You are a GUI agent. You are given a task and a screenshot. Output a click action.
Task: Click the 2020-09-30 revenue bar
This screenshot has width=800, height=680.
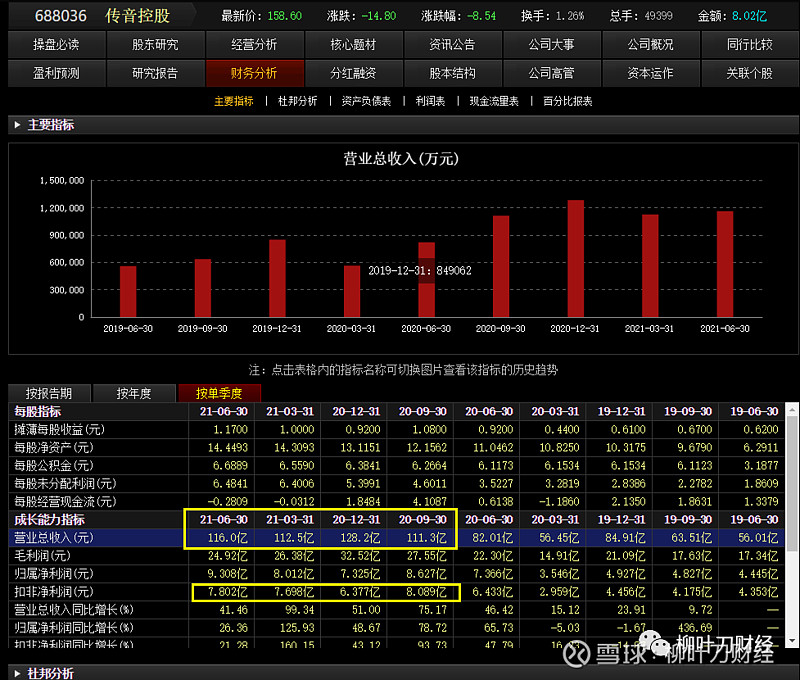point(501,266)
